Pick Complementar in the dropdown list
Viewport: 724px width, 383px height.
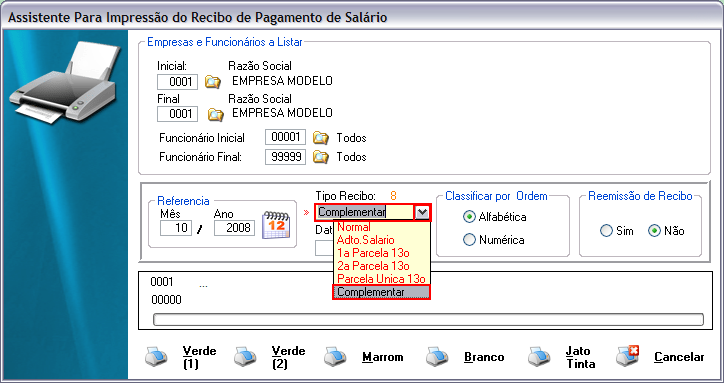tap(381, 292)
